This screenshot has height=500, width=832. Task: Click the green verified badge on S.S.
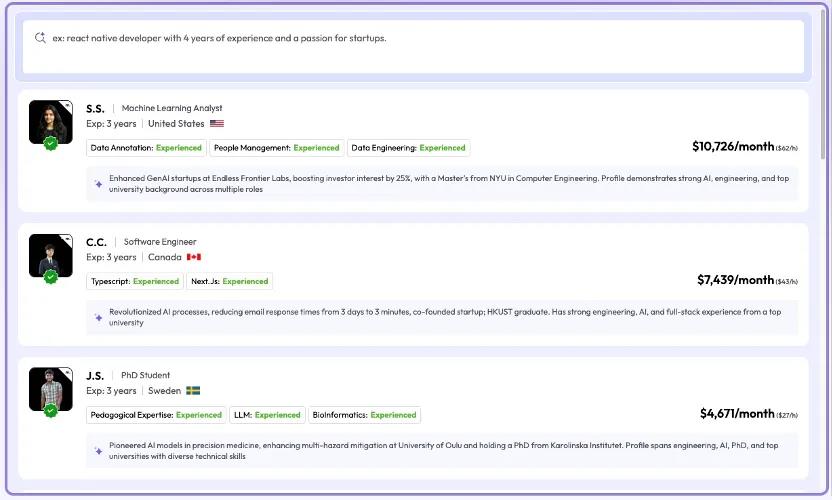coord(51,143)
